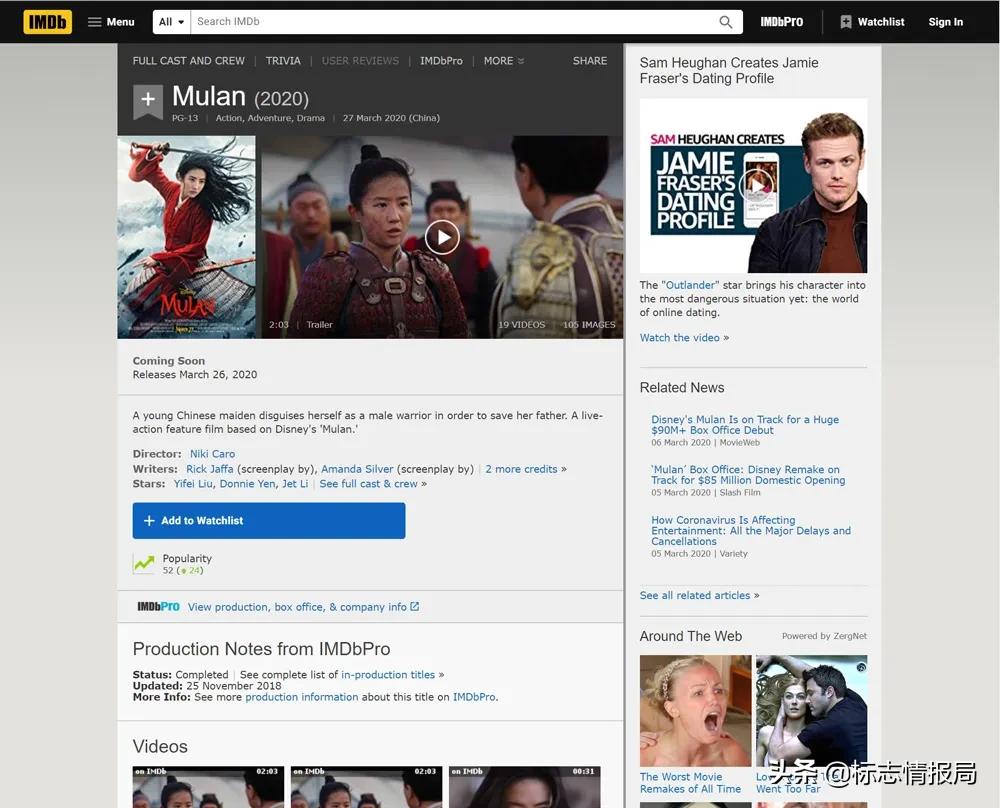Open the Mulan movie poster
Screen dimensions: 1000x808
coord(187,237)
